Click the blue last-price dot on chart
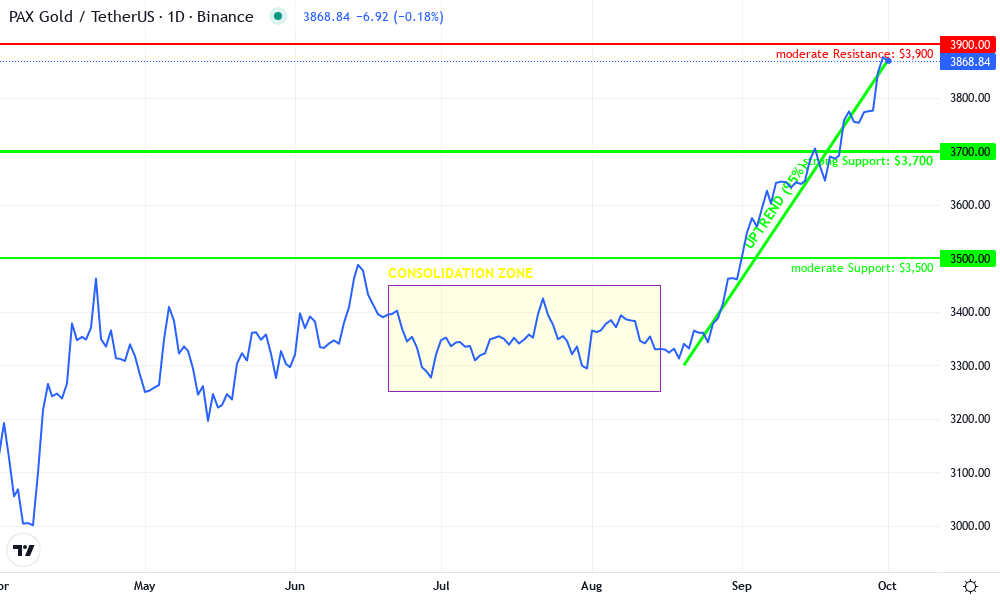Image resolution: width=1000 pixels, height=600 pixels. click(x=887, y=61)
